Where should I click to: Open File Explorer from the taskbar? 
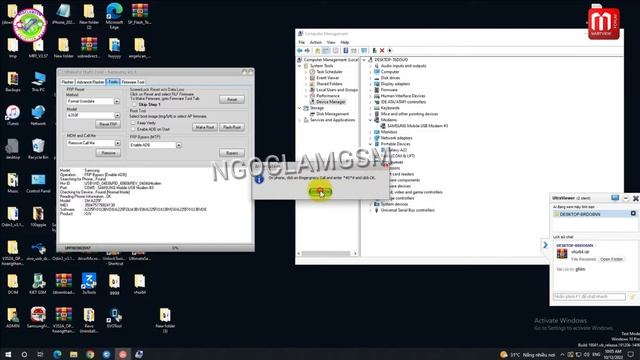tap(73, 354)
